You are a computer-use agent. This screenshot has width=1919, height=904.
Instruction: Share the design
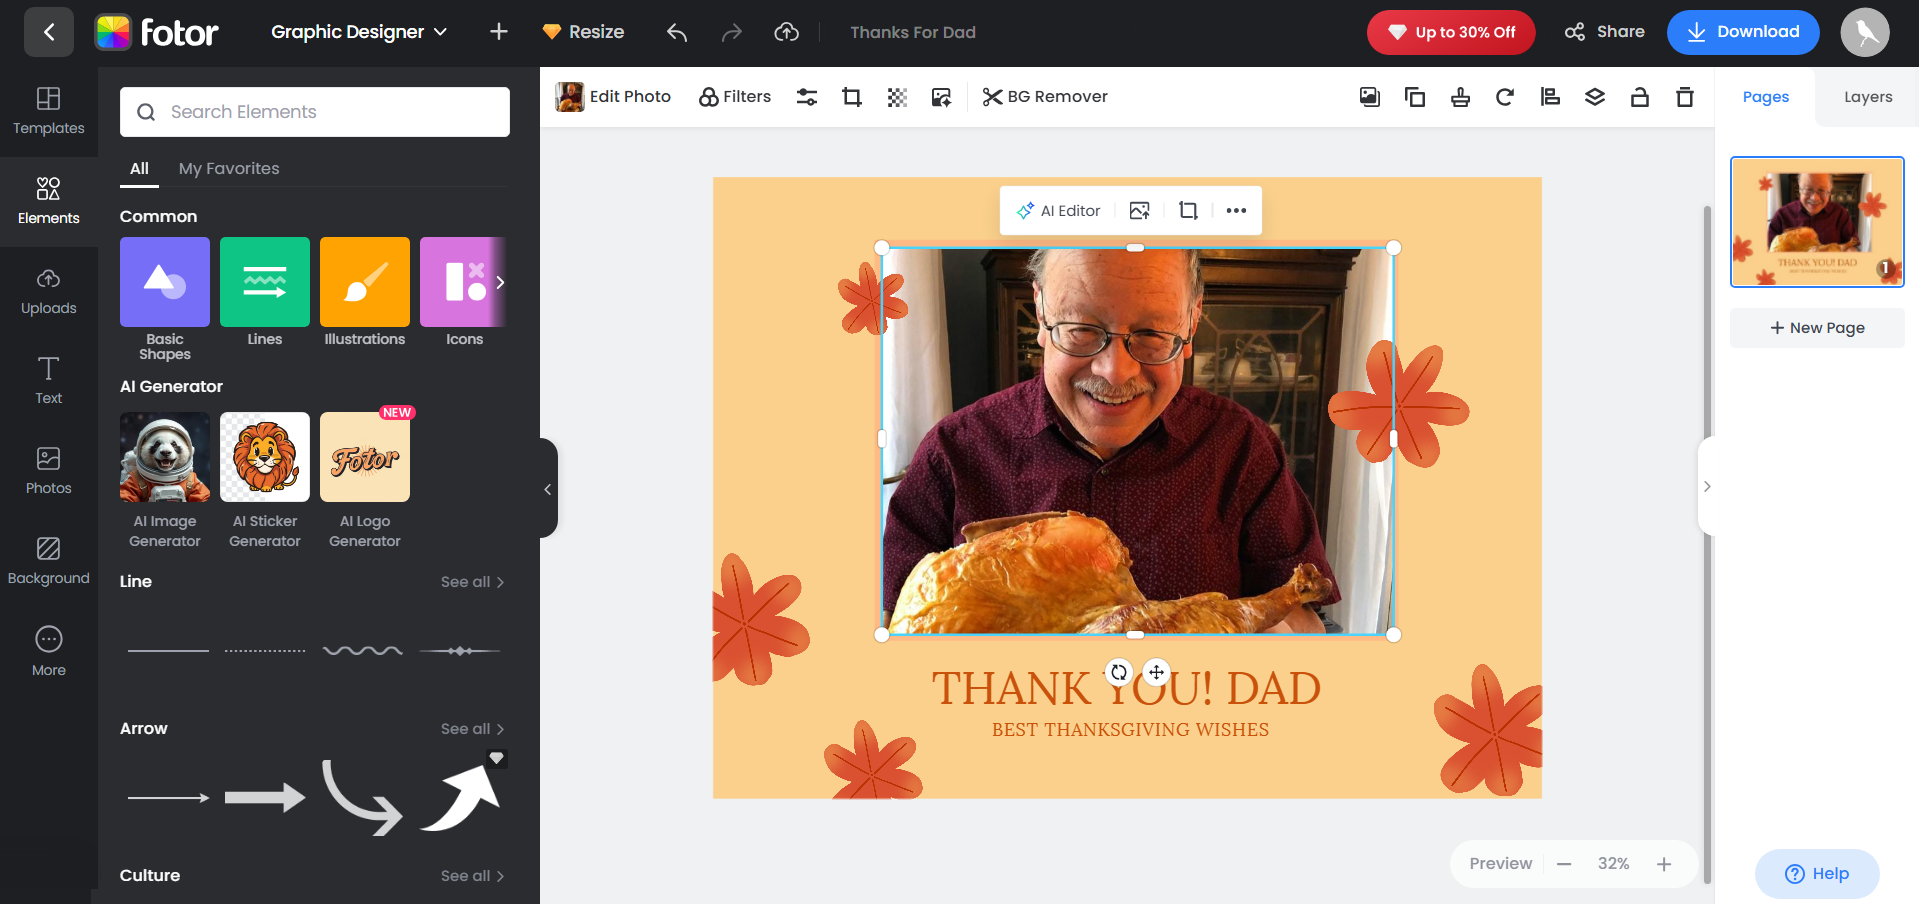[x=1604, y=32]
